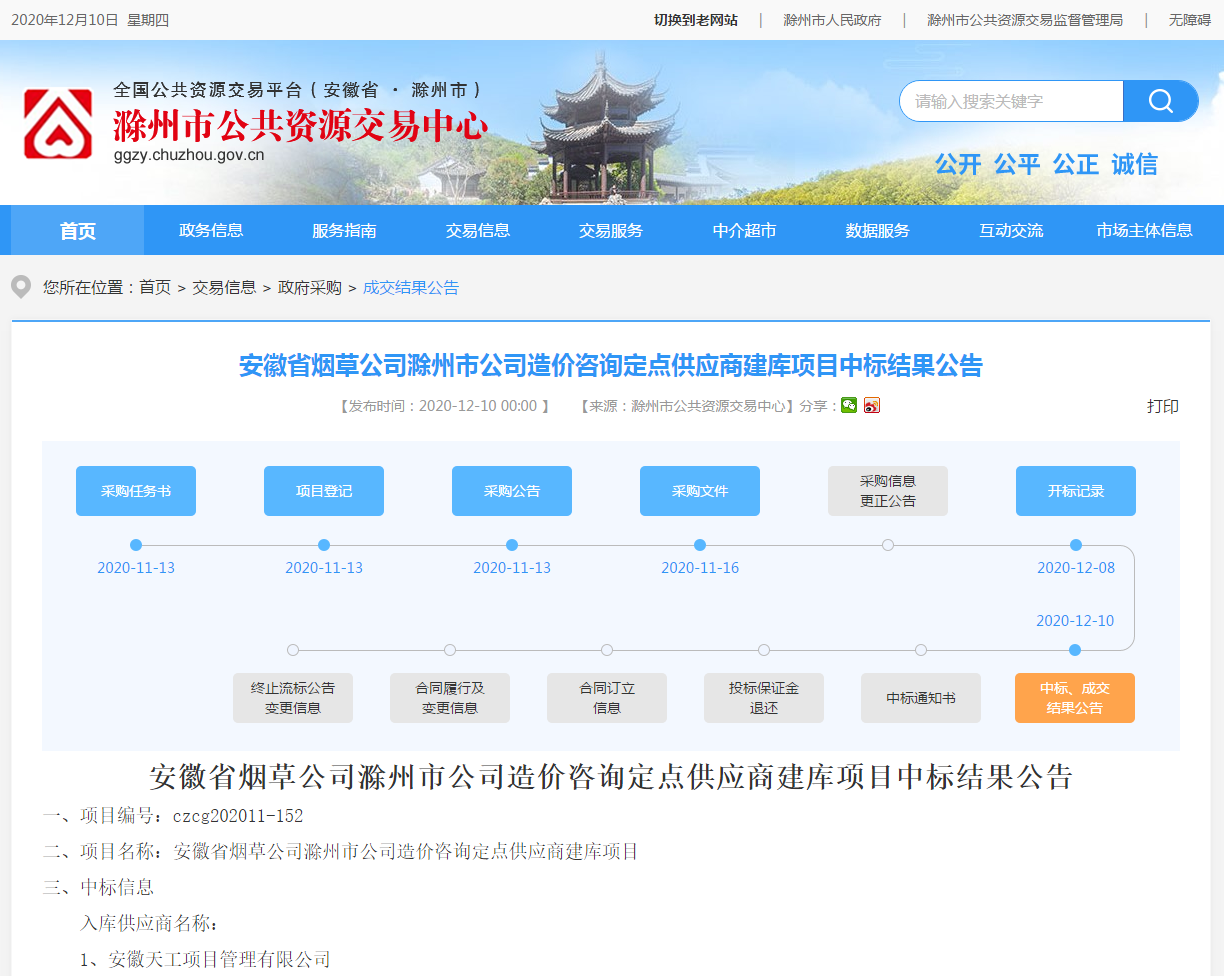This screenshot has width=1224, height=978.
Task: Open the 市场主体信息 menu
Action: pos(1144,230)
